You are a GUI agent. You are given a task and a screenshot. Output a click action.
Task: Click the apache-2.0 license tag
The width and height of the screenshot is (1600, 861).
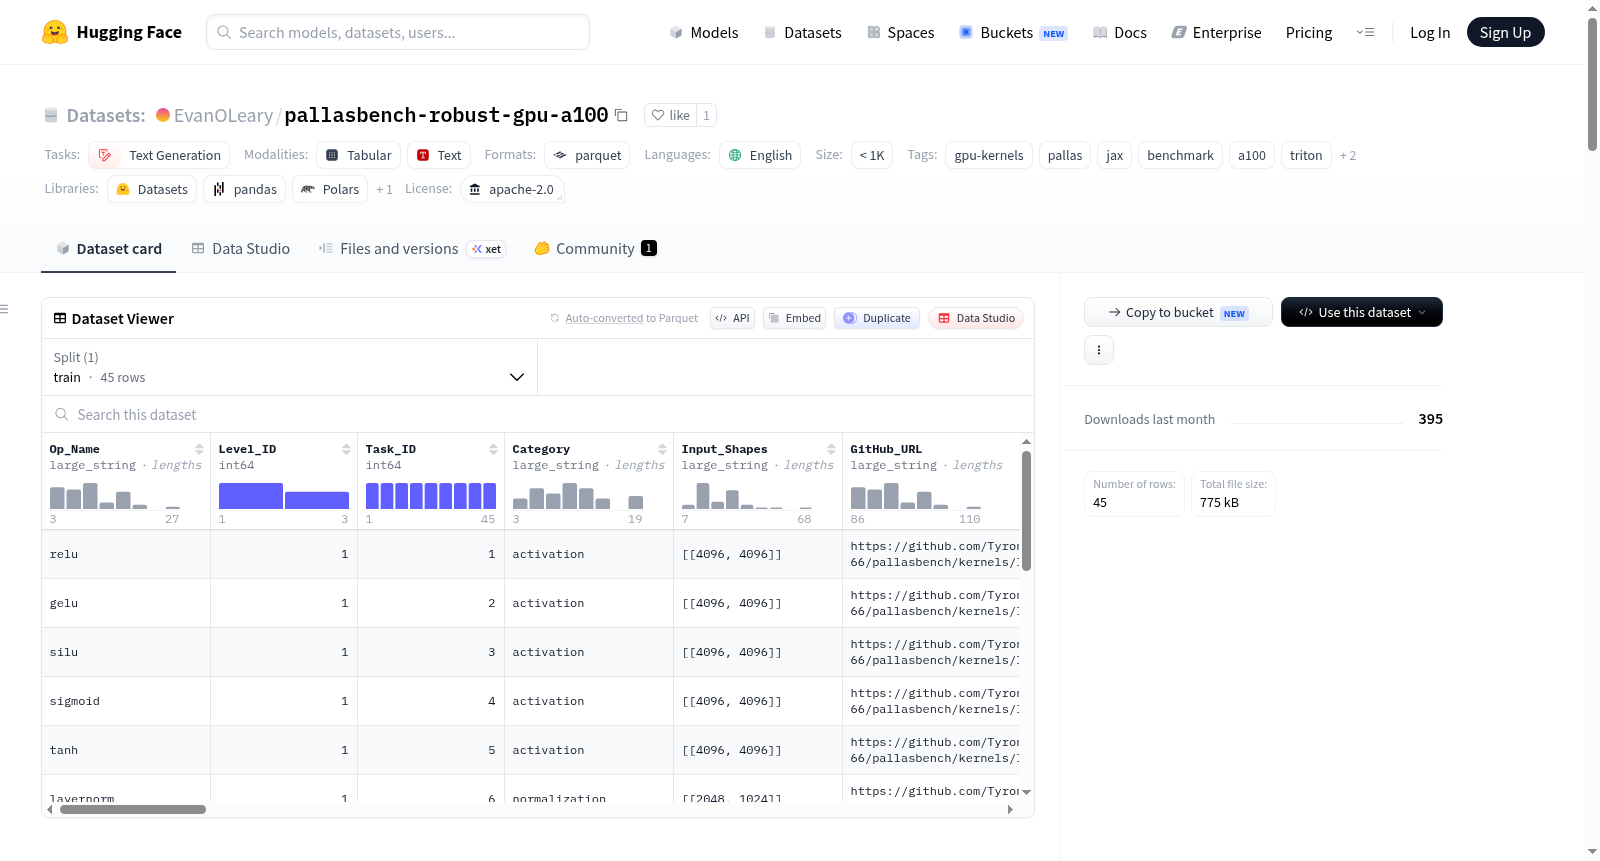pos(512,189)
